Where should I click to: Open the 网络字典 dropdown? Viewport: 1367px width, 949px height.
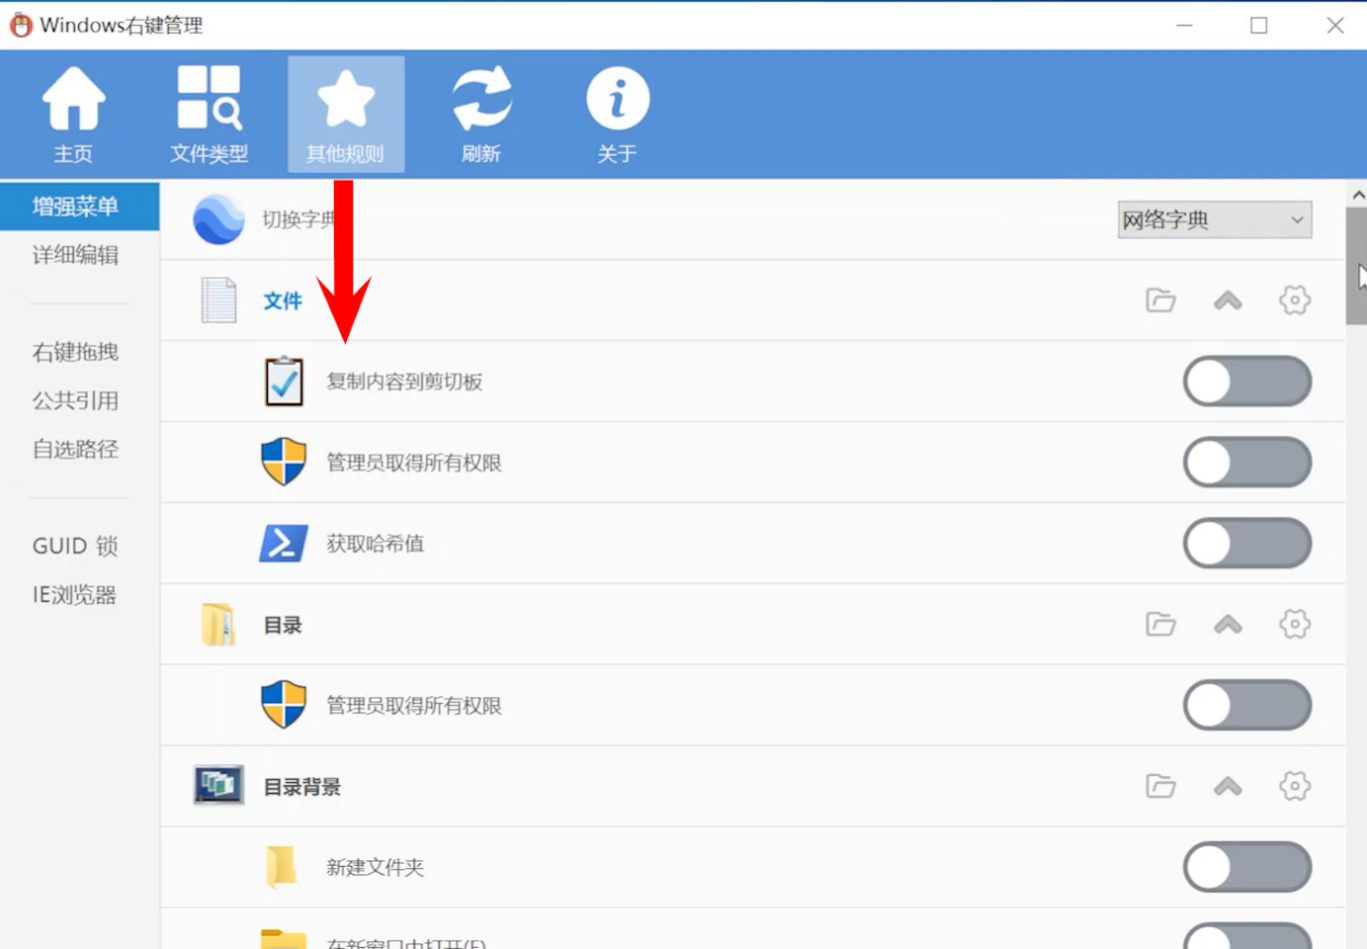tap(1214, 220)
